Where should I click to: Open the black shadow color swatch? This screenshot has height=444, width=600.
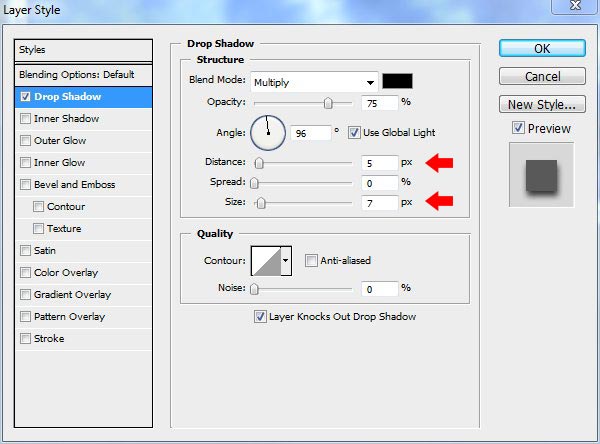tap(398, 81)
